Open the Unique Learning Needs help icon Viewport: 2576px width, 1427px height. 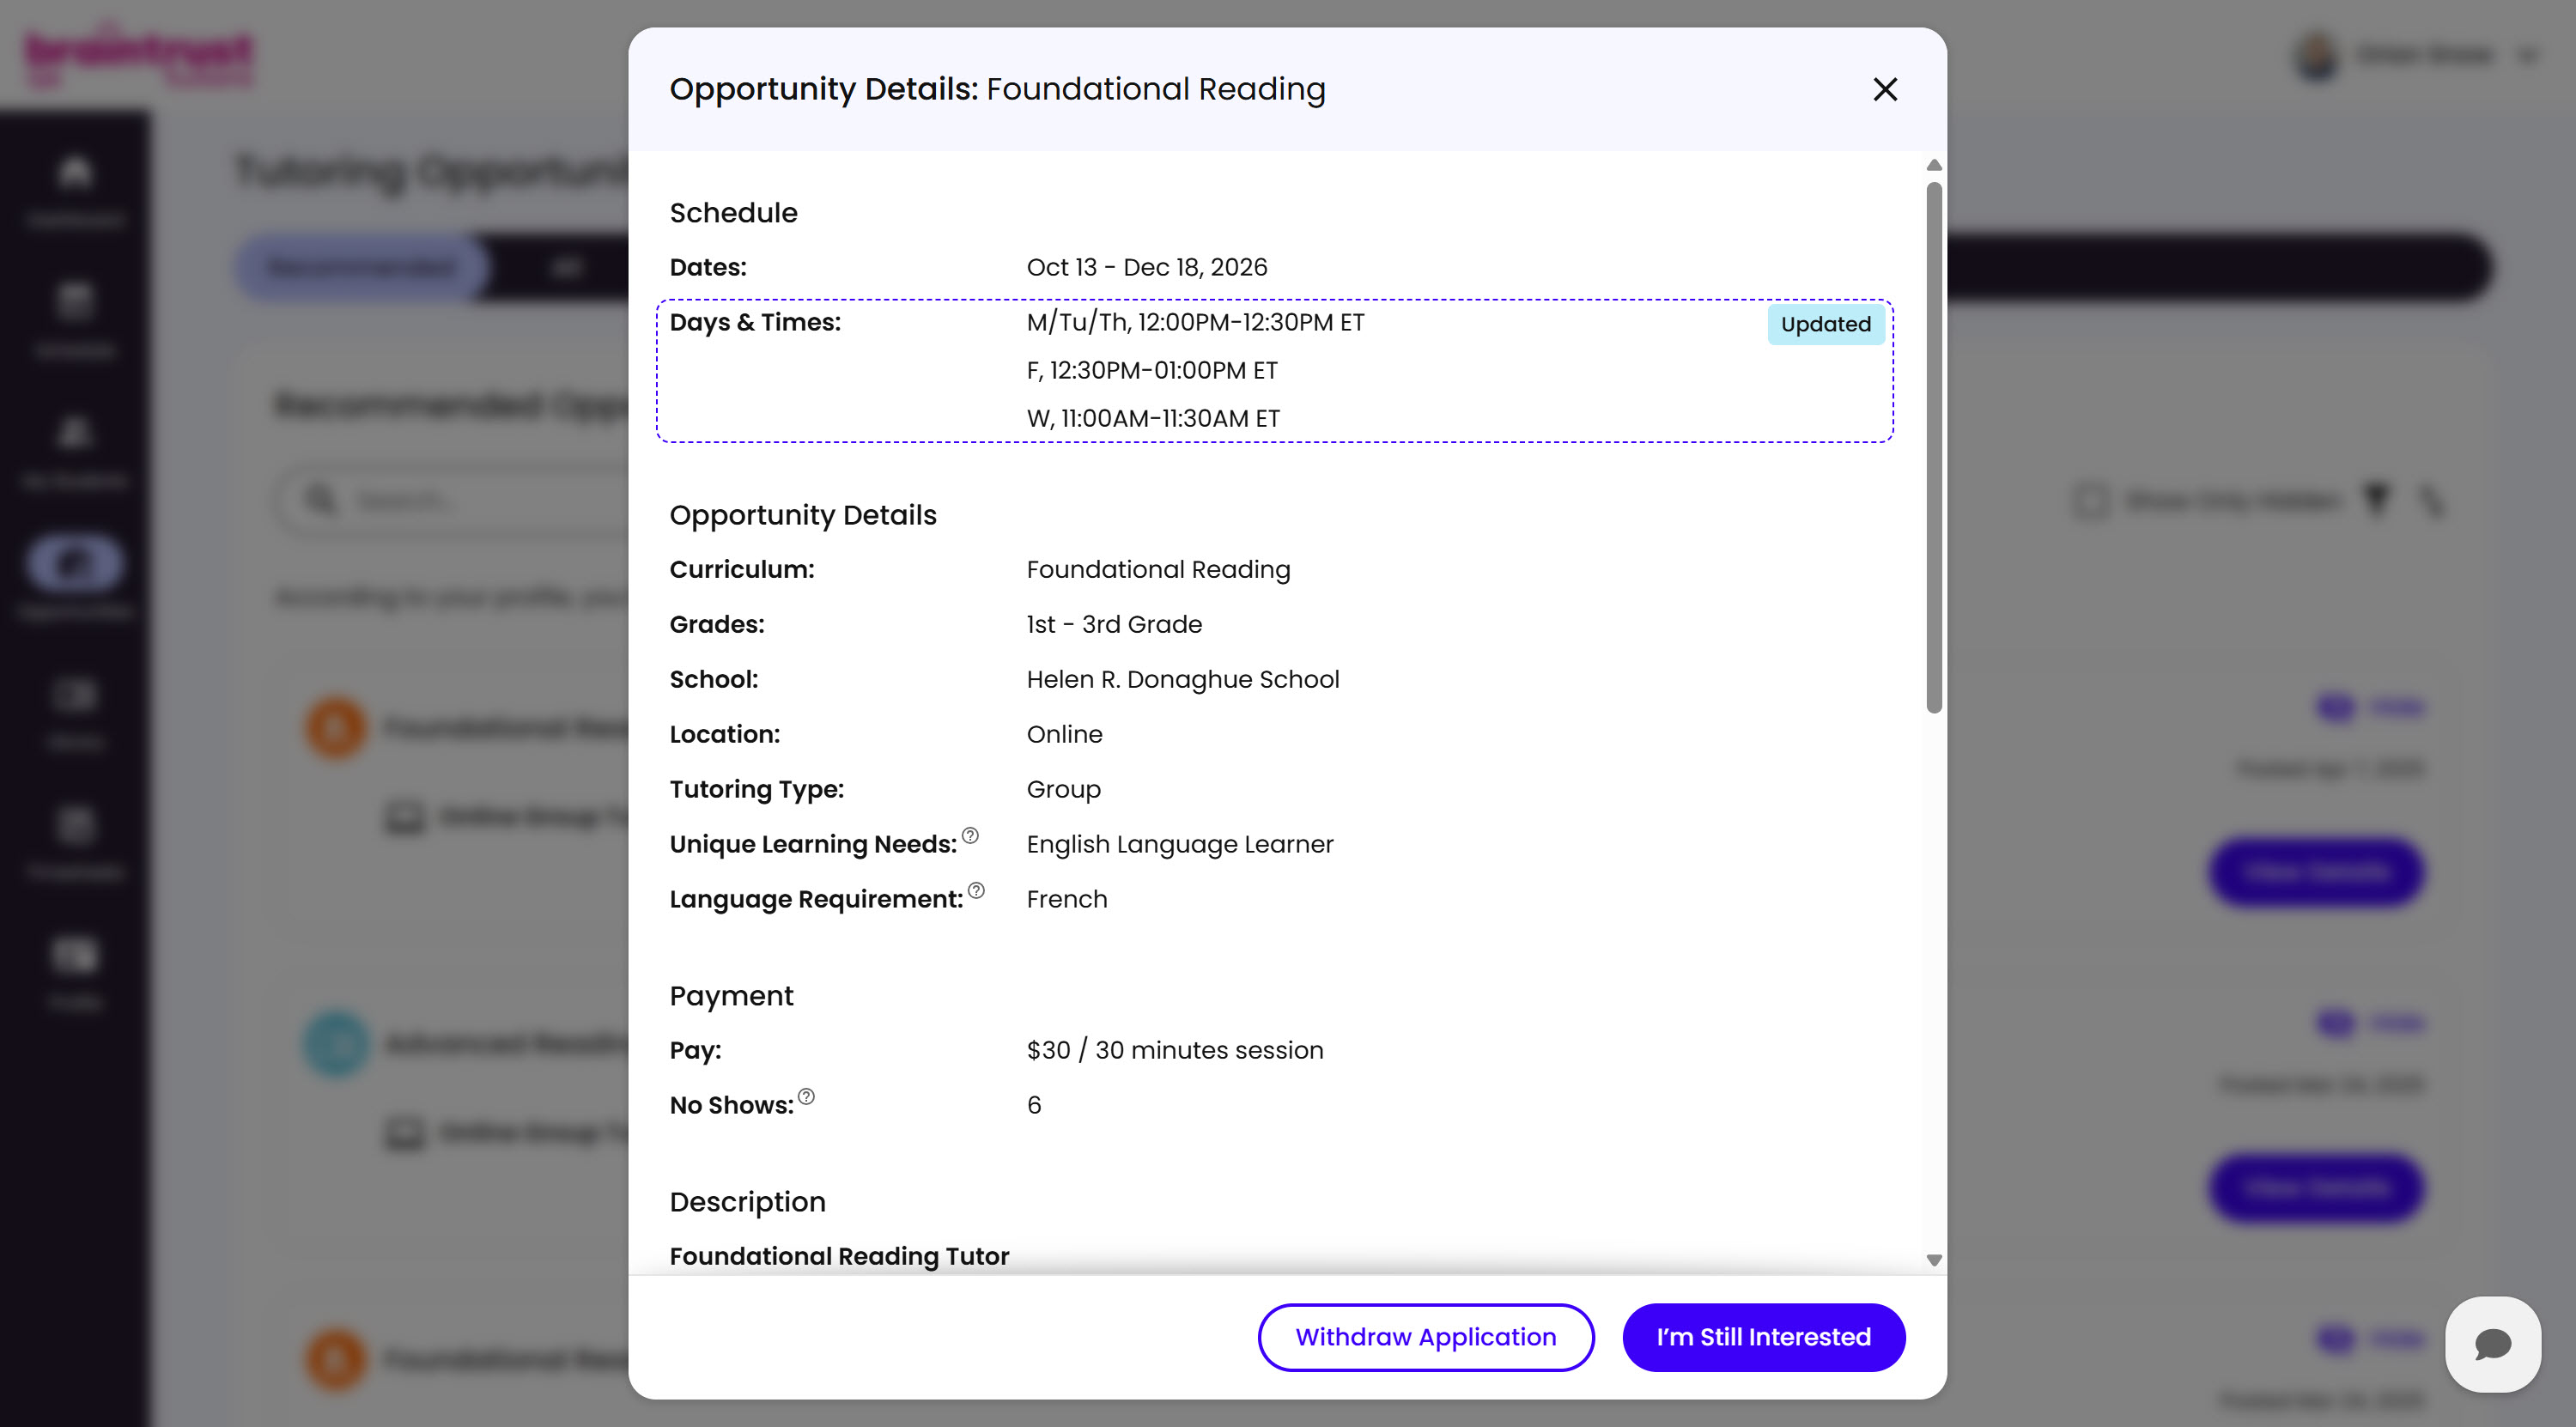coord(970,835)
